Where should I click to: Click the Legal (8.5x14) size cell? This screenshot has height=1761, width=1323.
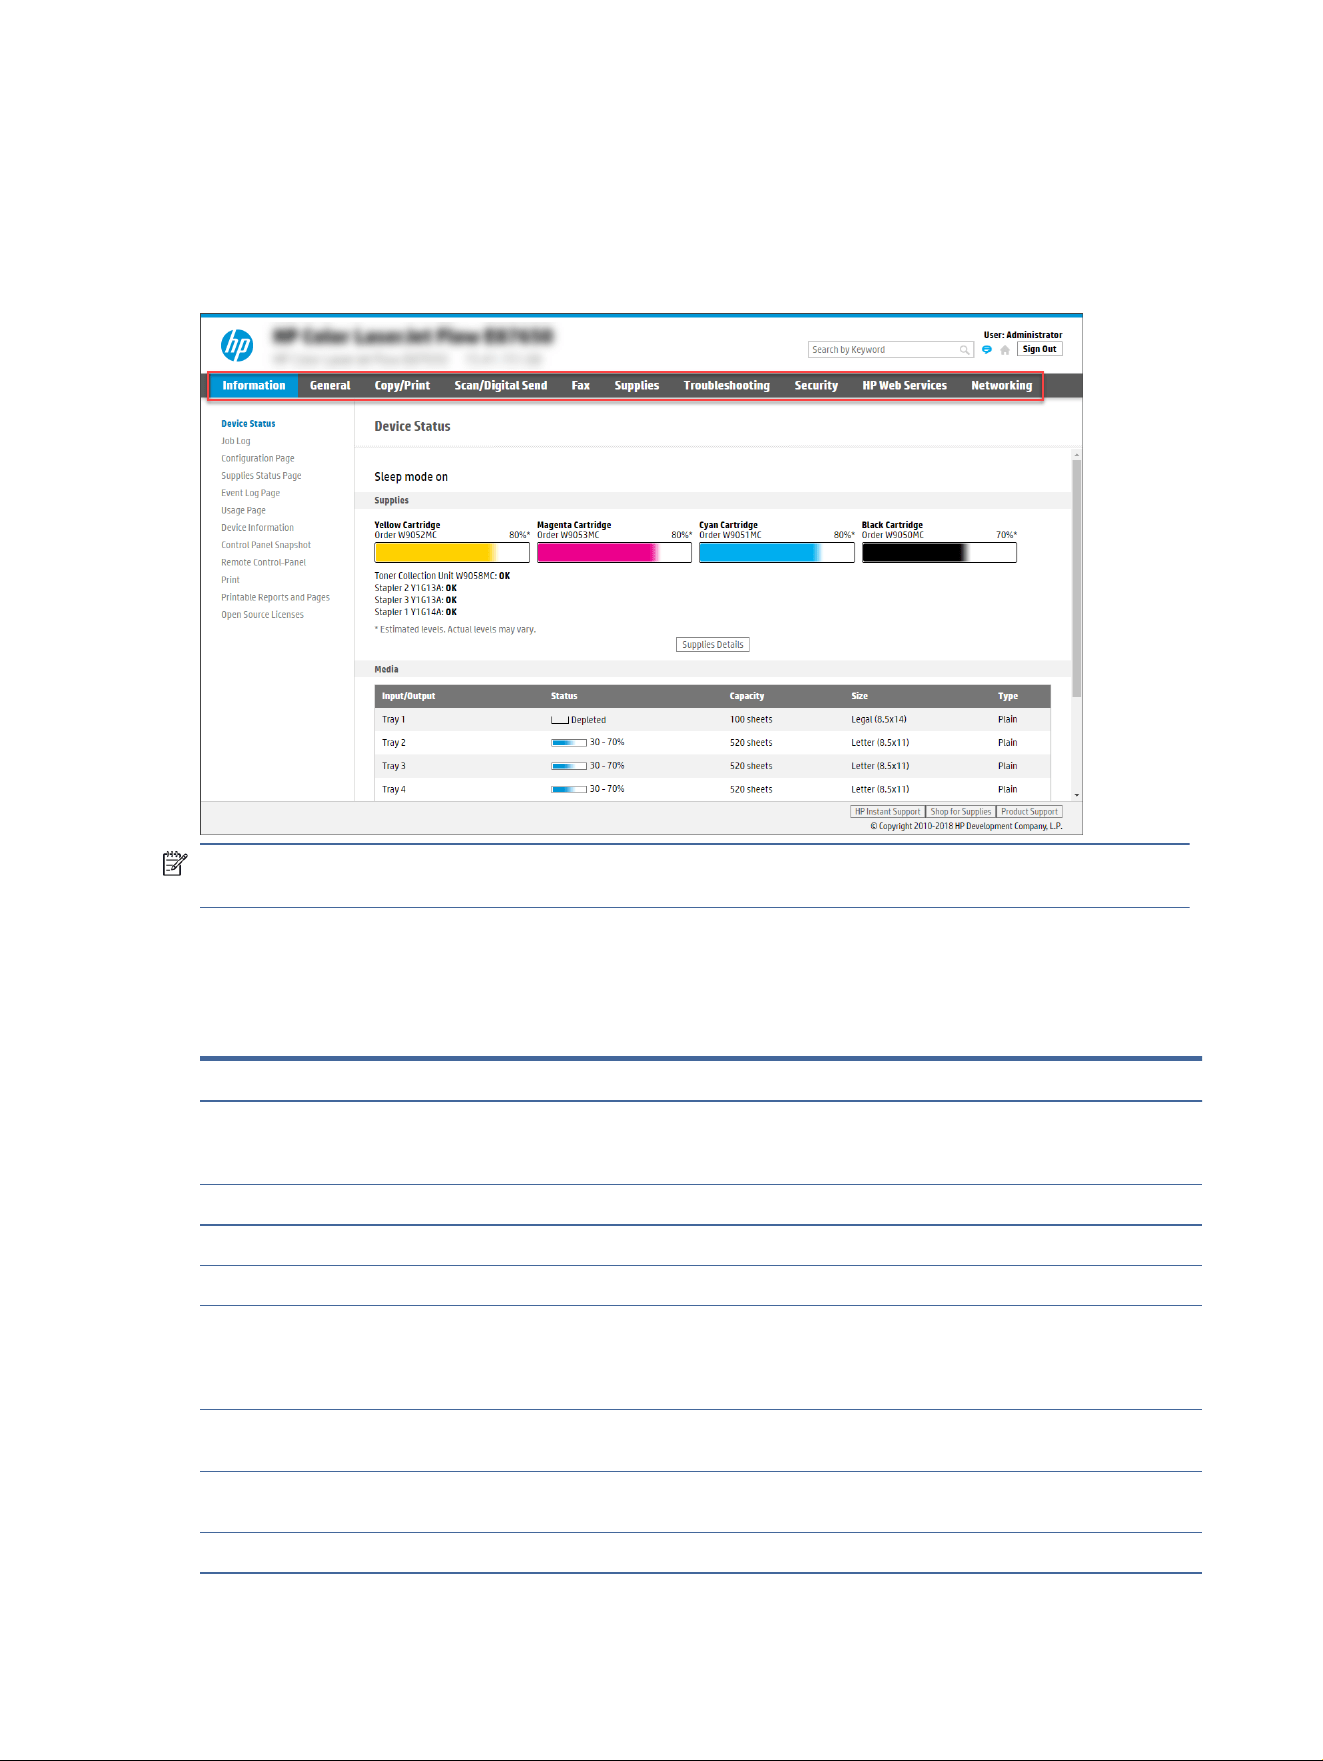coord(879,720)
